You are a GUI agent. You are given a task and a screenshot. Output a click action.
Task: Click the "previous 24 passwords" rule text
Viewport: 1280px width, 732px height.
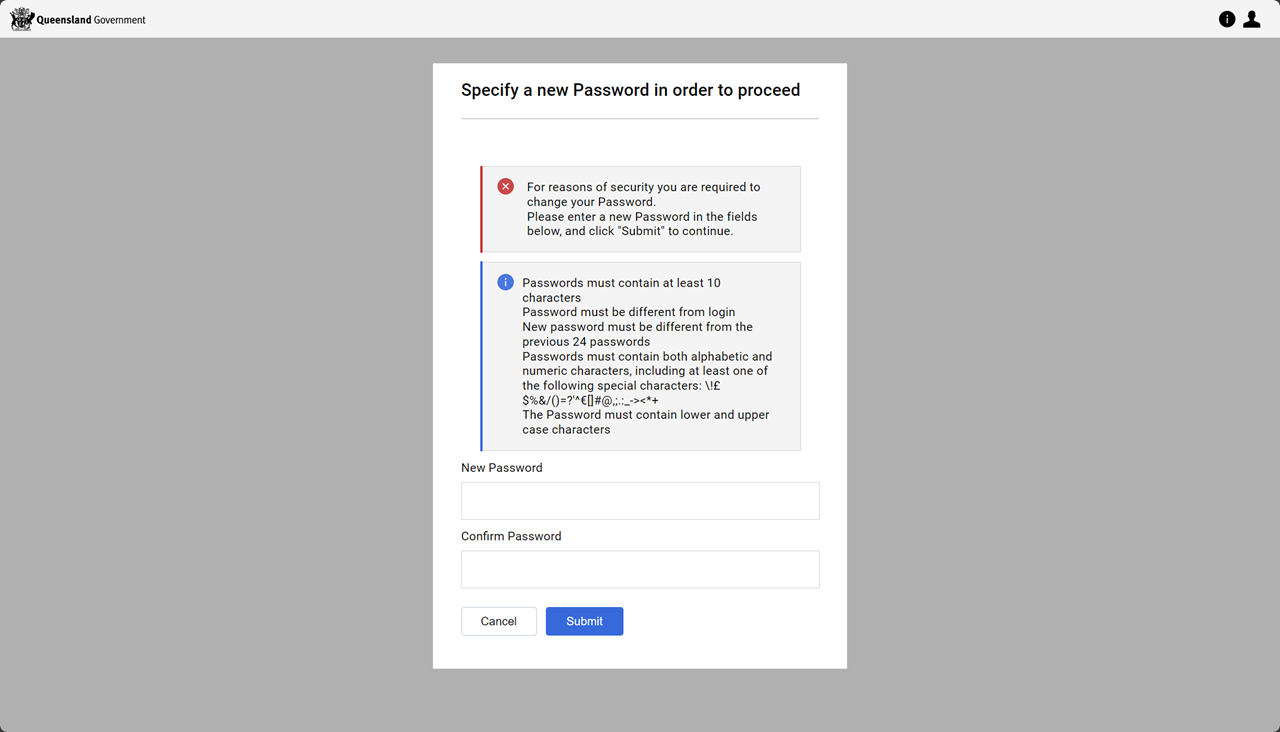pyautogui.click(x=637, y=334)
